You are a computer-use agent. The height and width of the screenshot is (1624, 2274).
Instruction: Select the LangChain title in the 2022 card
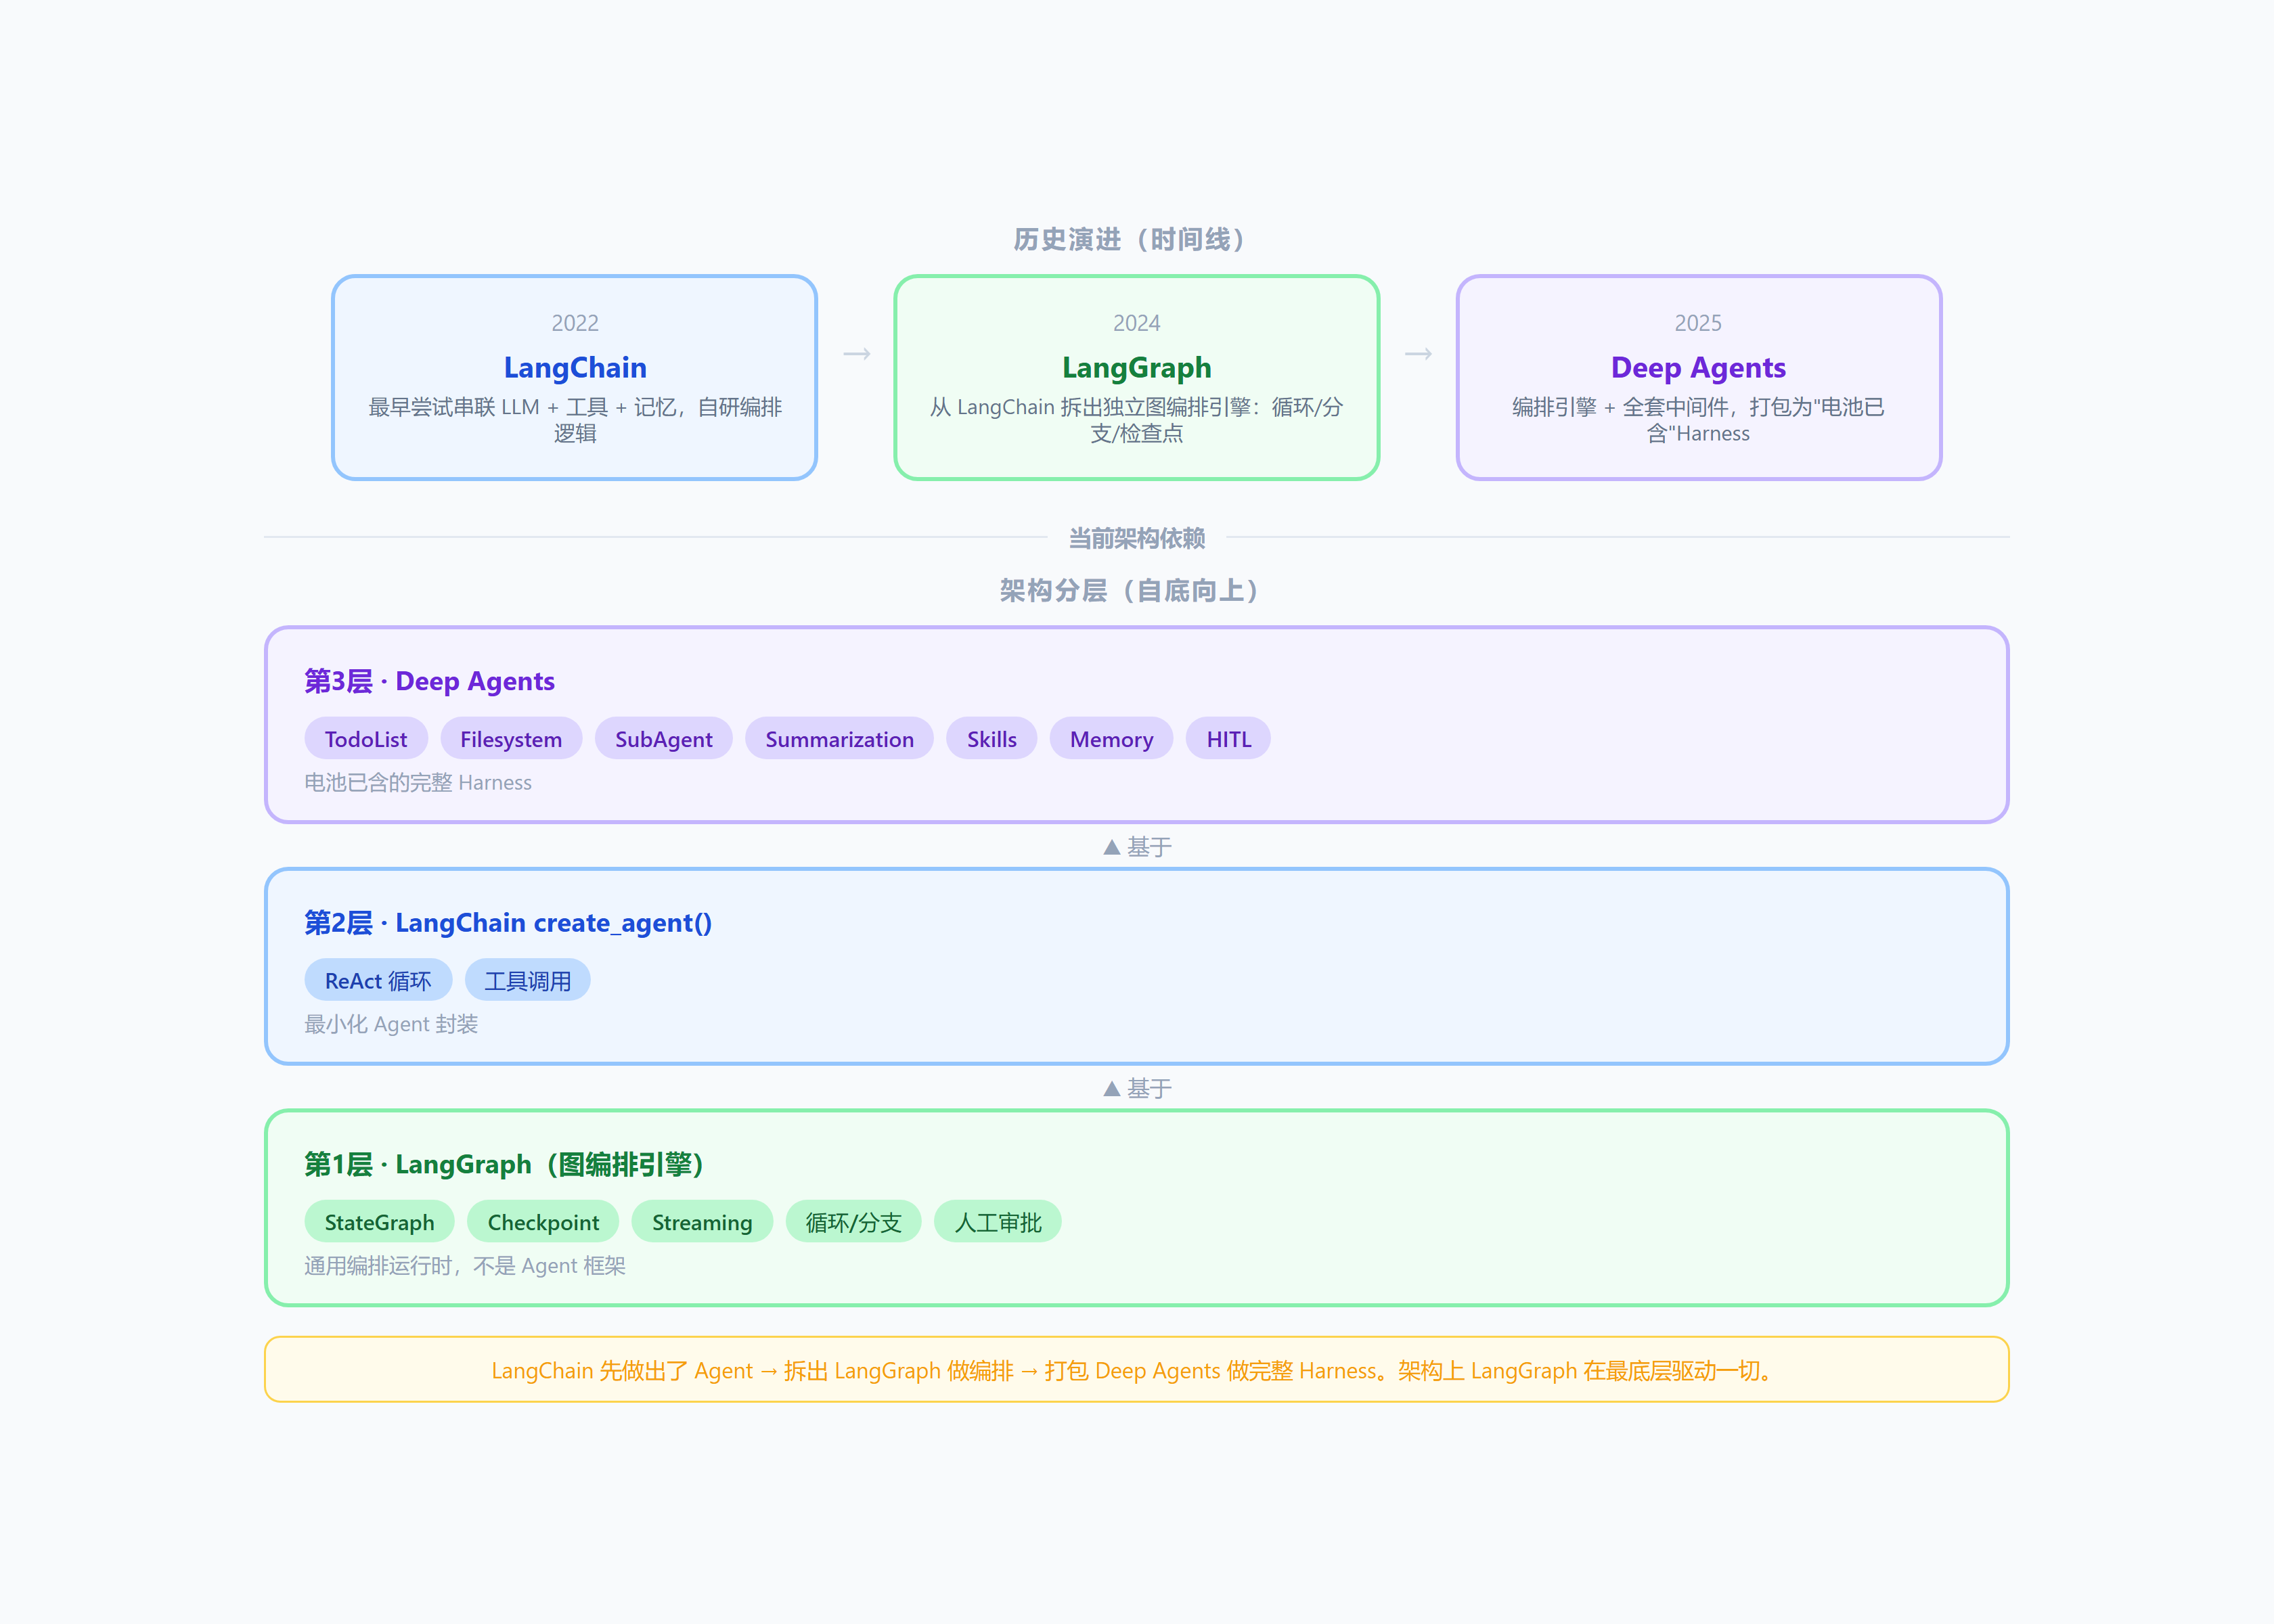575,368
